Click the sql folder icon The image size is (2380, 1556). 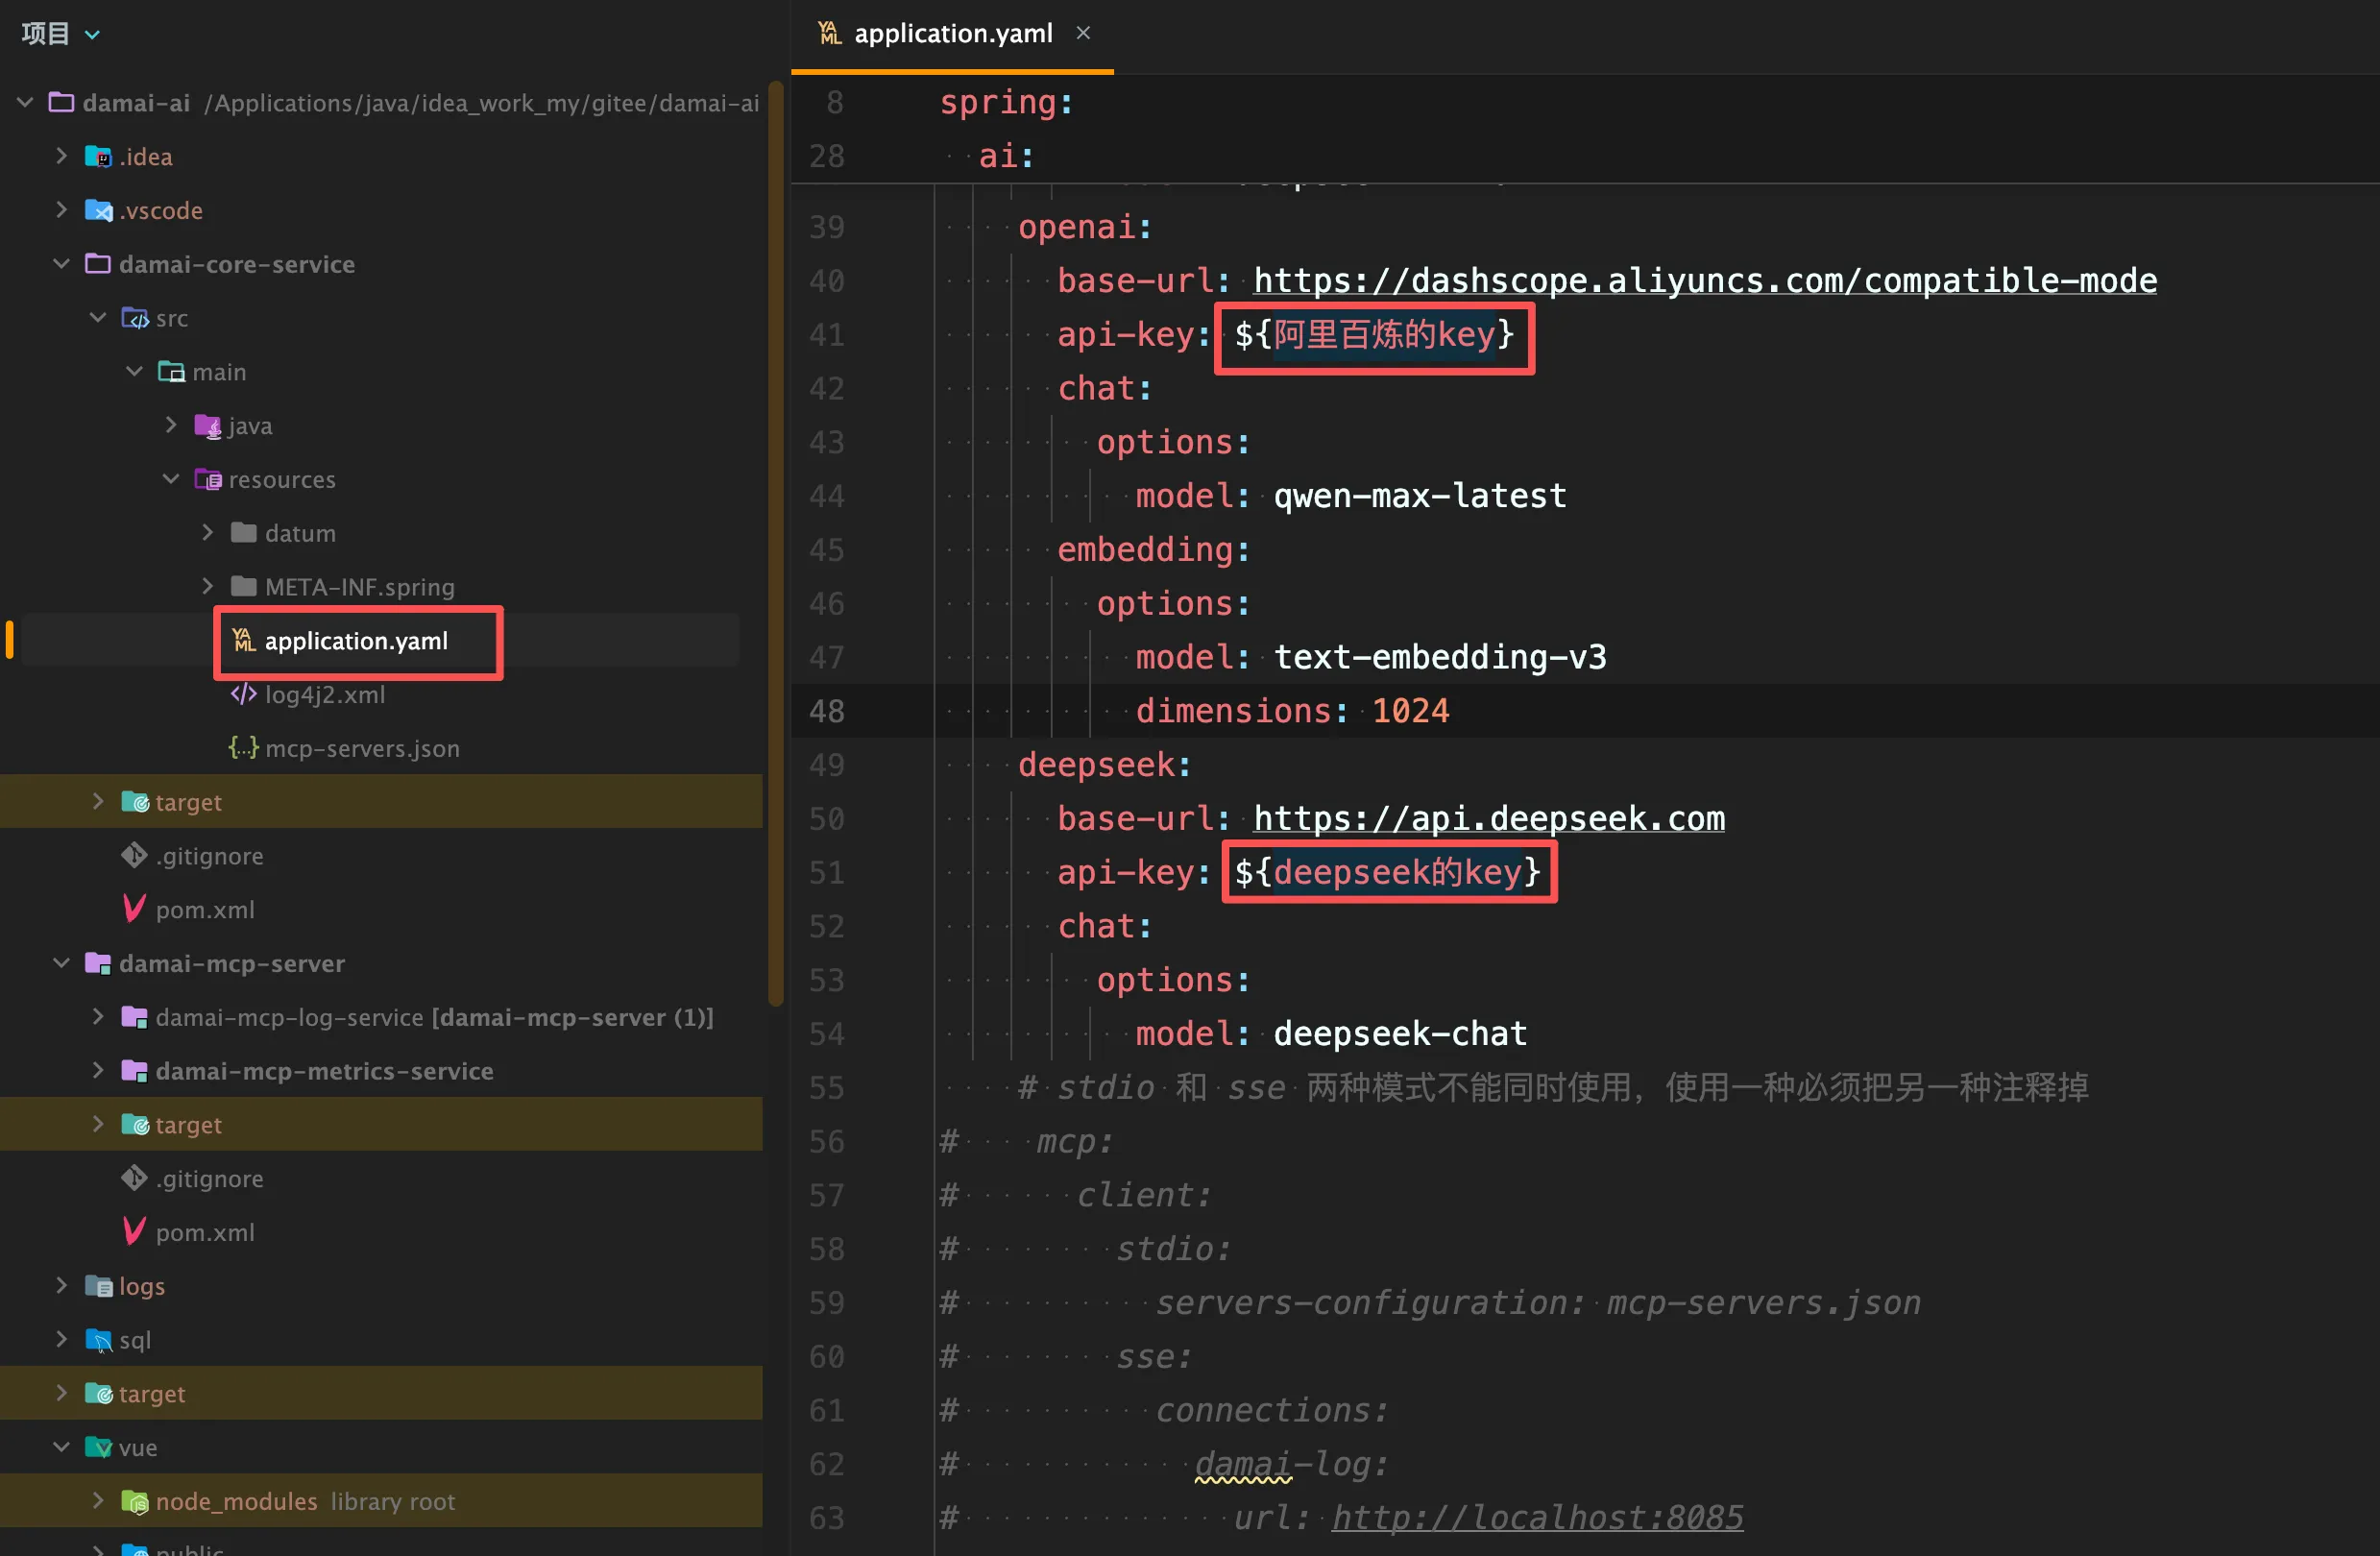[x=98, y=1340]
